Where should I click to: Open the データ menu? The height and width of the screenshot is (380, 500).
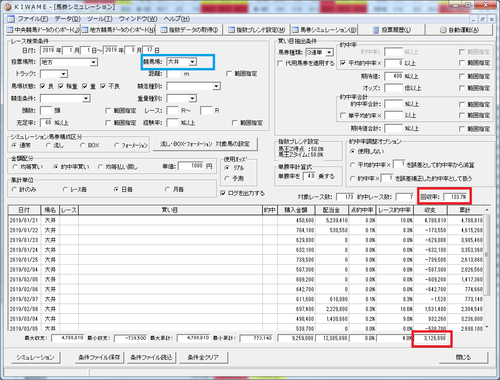pos(68,19)
